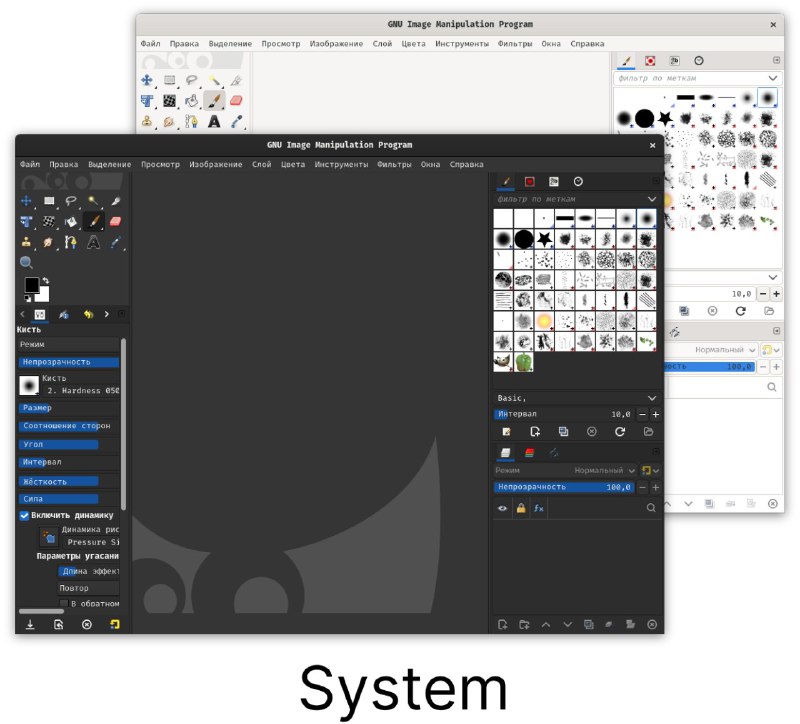Open Фильтры menu in dark window
The height and width of the screenshot is (724, 800).
394,164
